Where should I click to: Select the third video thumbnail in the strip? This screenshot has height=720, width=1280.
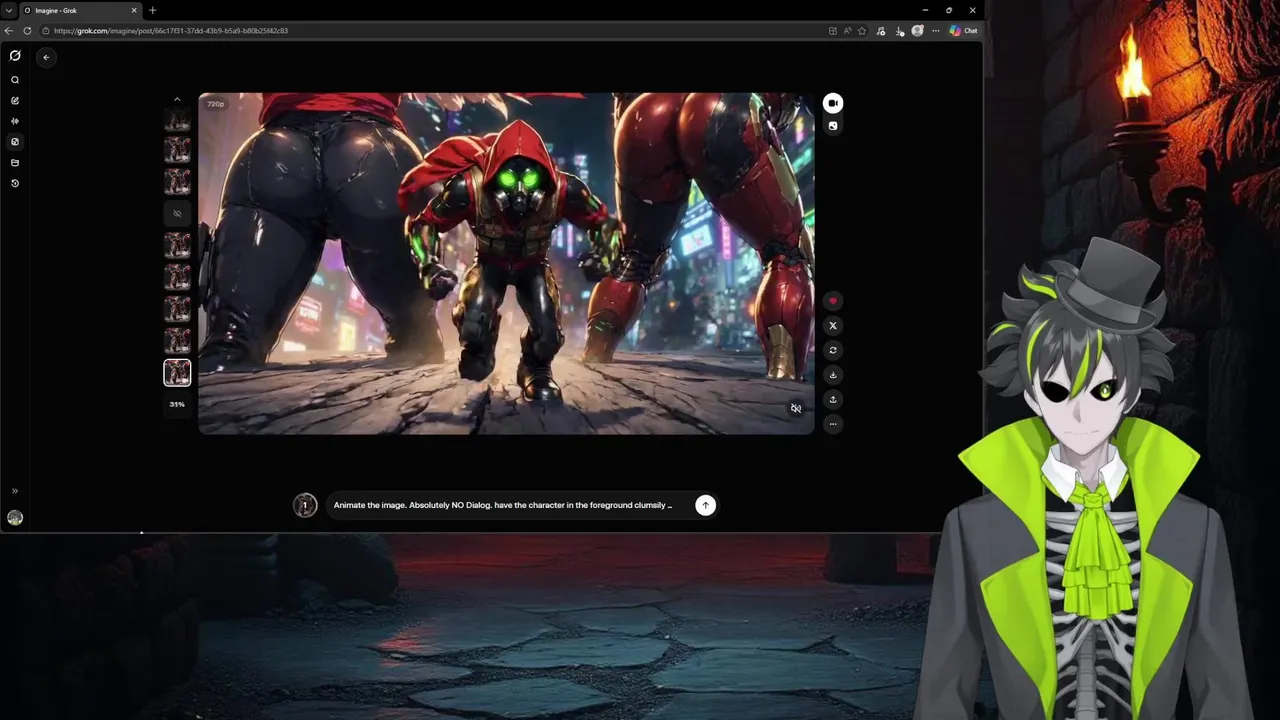pyautogui.click(x=177, y=182)
